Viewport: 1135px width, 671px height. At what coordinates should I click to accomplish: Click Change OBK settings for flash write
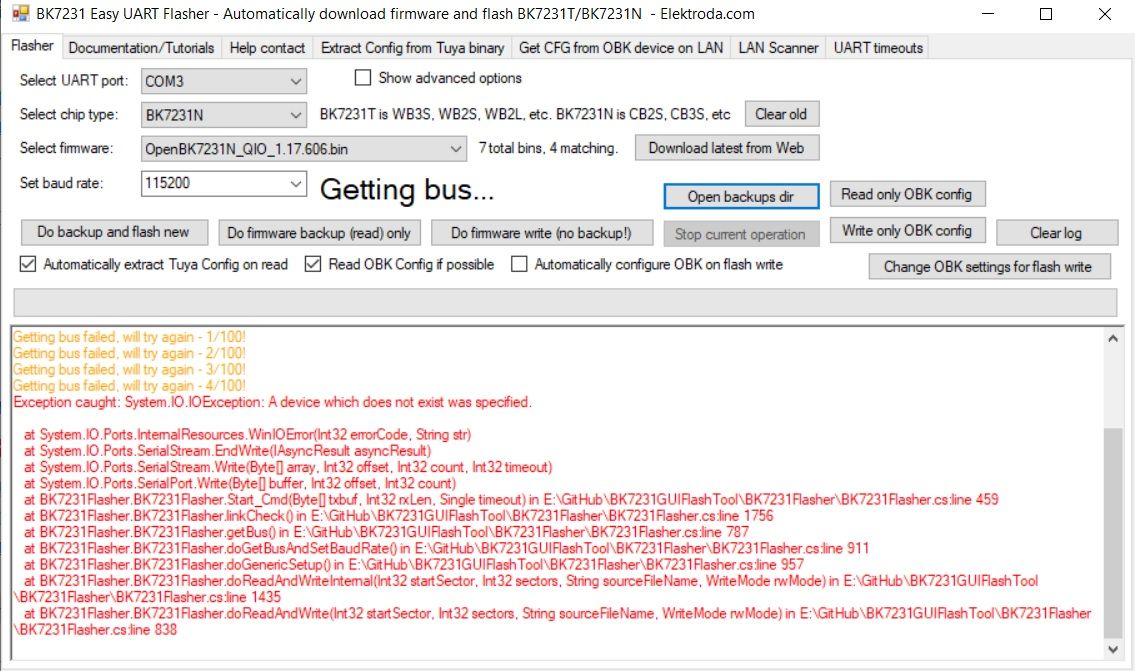[x=988, y=266]
